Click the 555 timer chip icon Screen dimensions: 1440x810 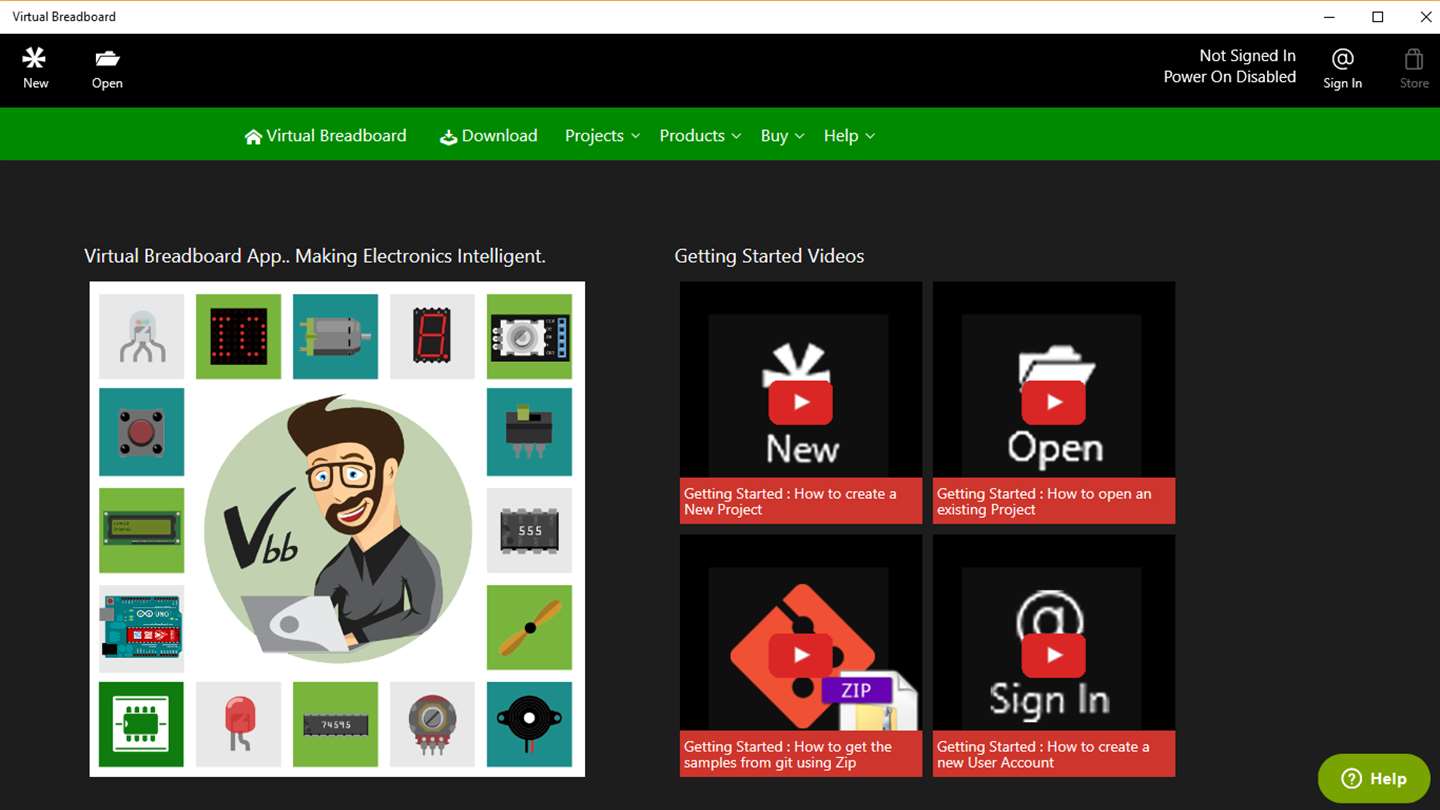pos(529,530)
